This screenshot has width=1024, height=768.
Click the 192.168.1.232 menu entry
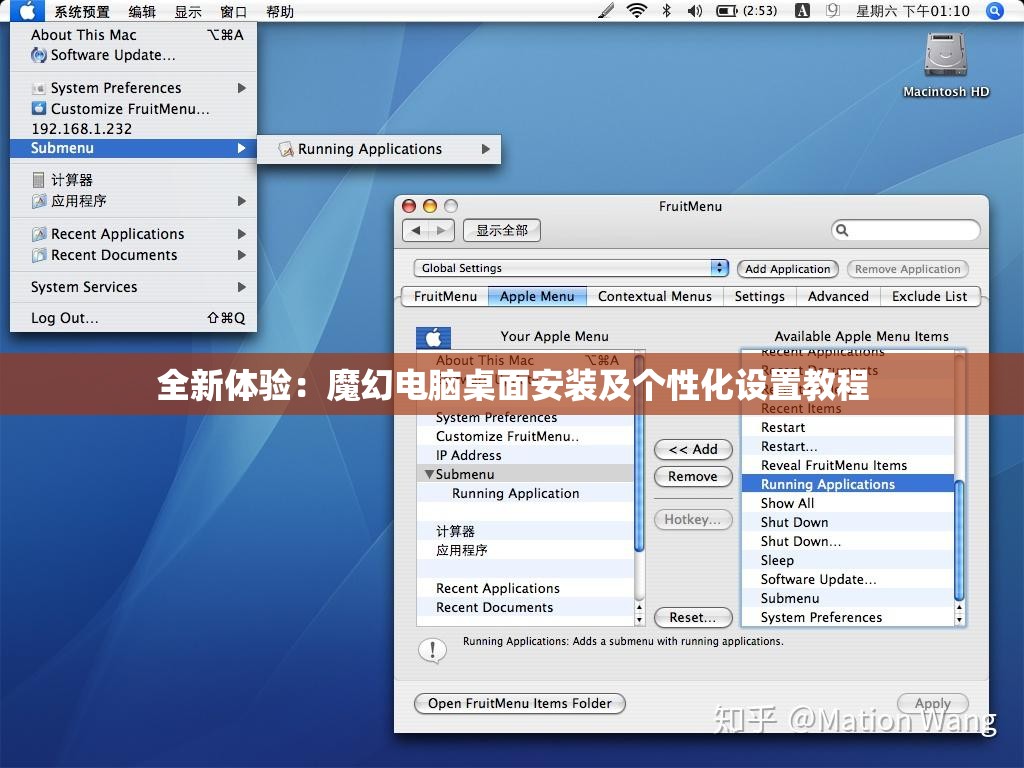[133, 129]
